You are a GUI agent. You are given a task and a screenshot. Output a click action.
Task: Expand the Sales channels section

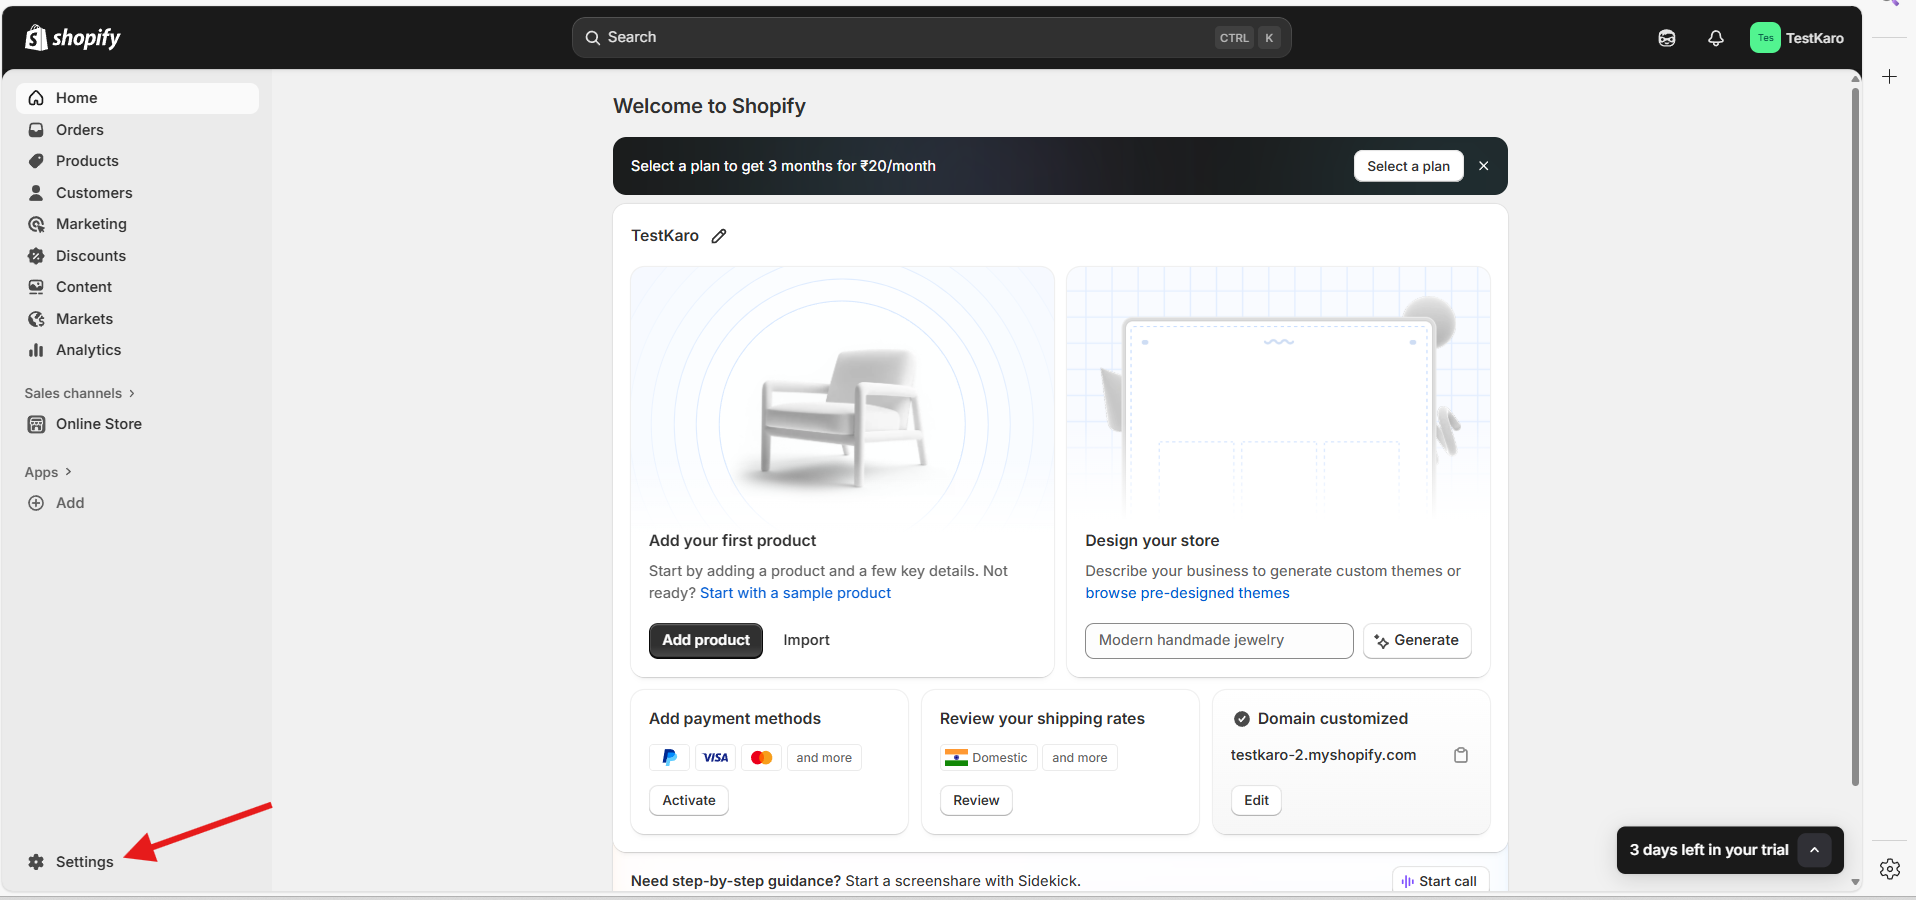(79, 393)
